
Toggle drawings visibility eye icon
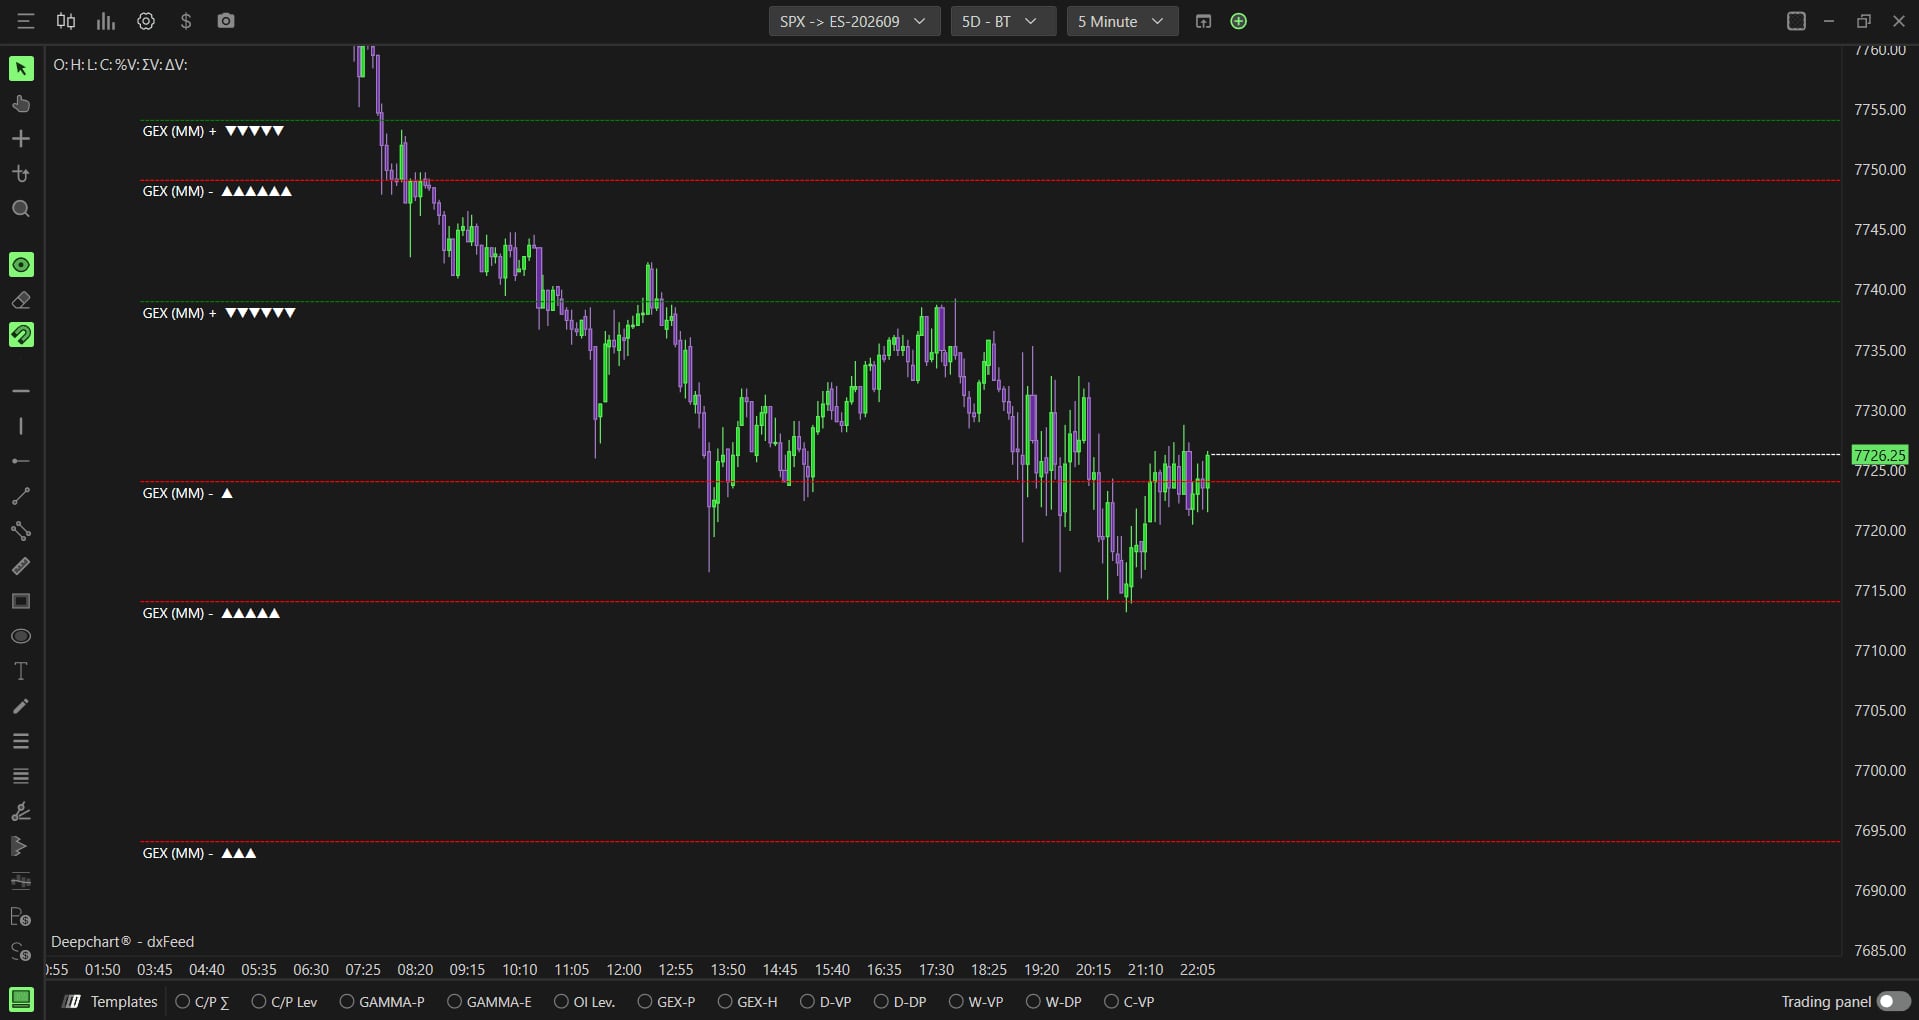click(x=21, y=265)
